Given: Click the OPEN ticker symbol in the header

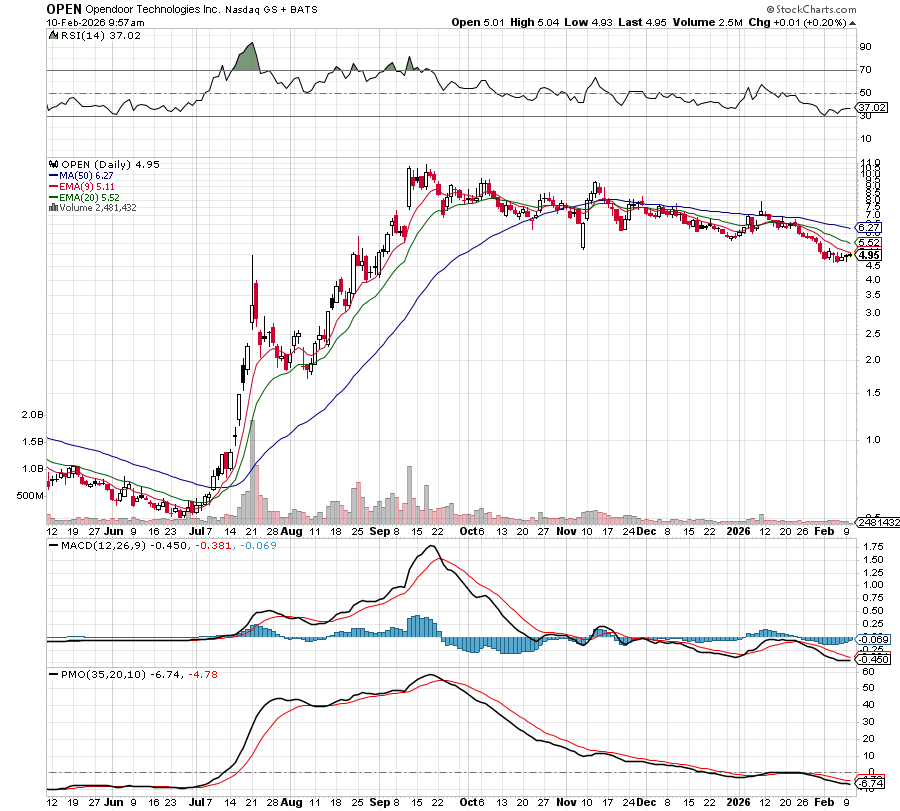Looking at the screenshot, I should [64, 9].
